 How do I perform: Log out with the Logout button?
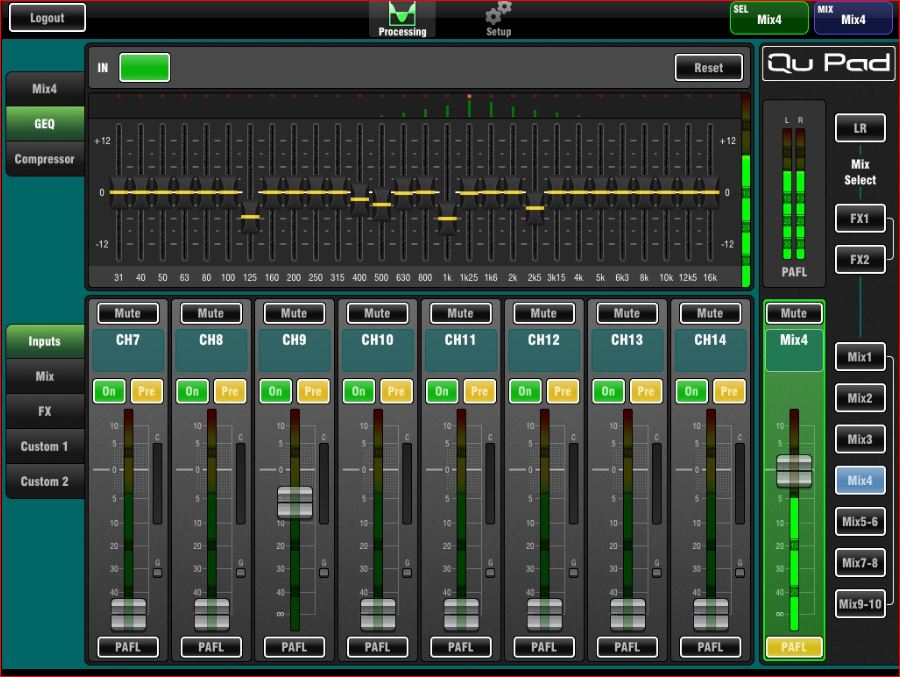(x=47, y=18)
